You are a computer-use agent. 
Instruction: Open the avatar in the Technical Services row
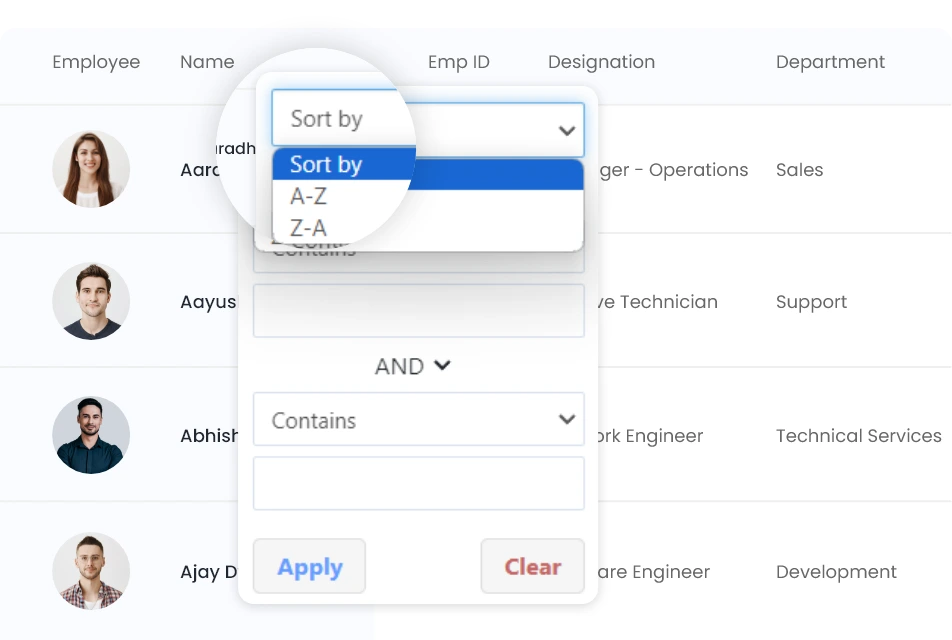pos(91,435)
